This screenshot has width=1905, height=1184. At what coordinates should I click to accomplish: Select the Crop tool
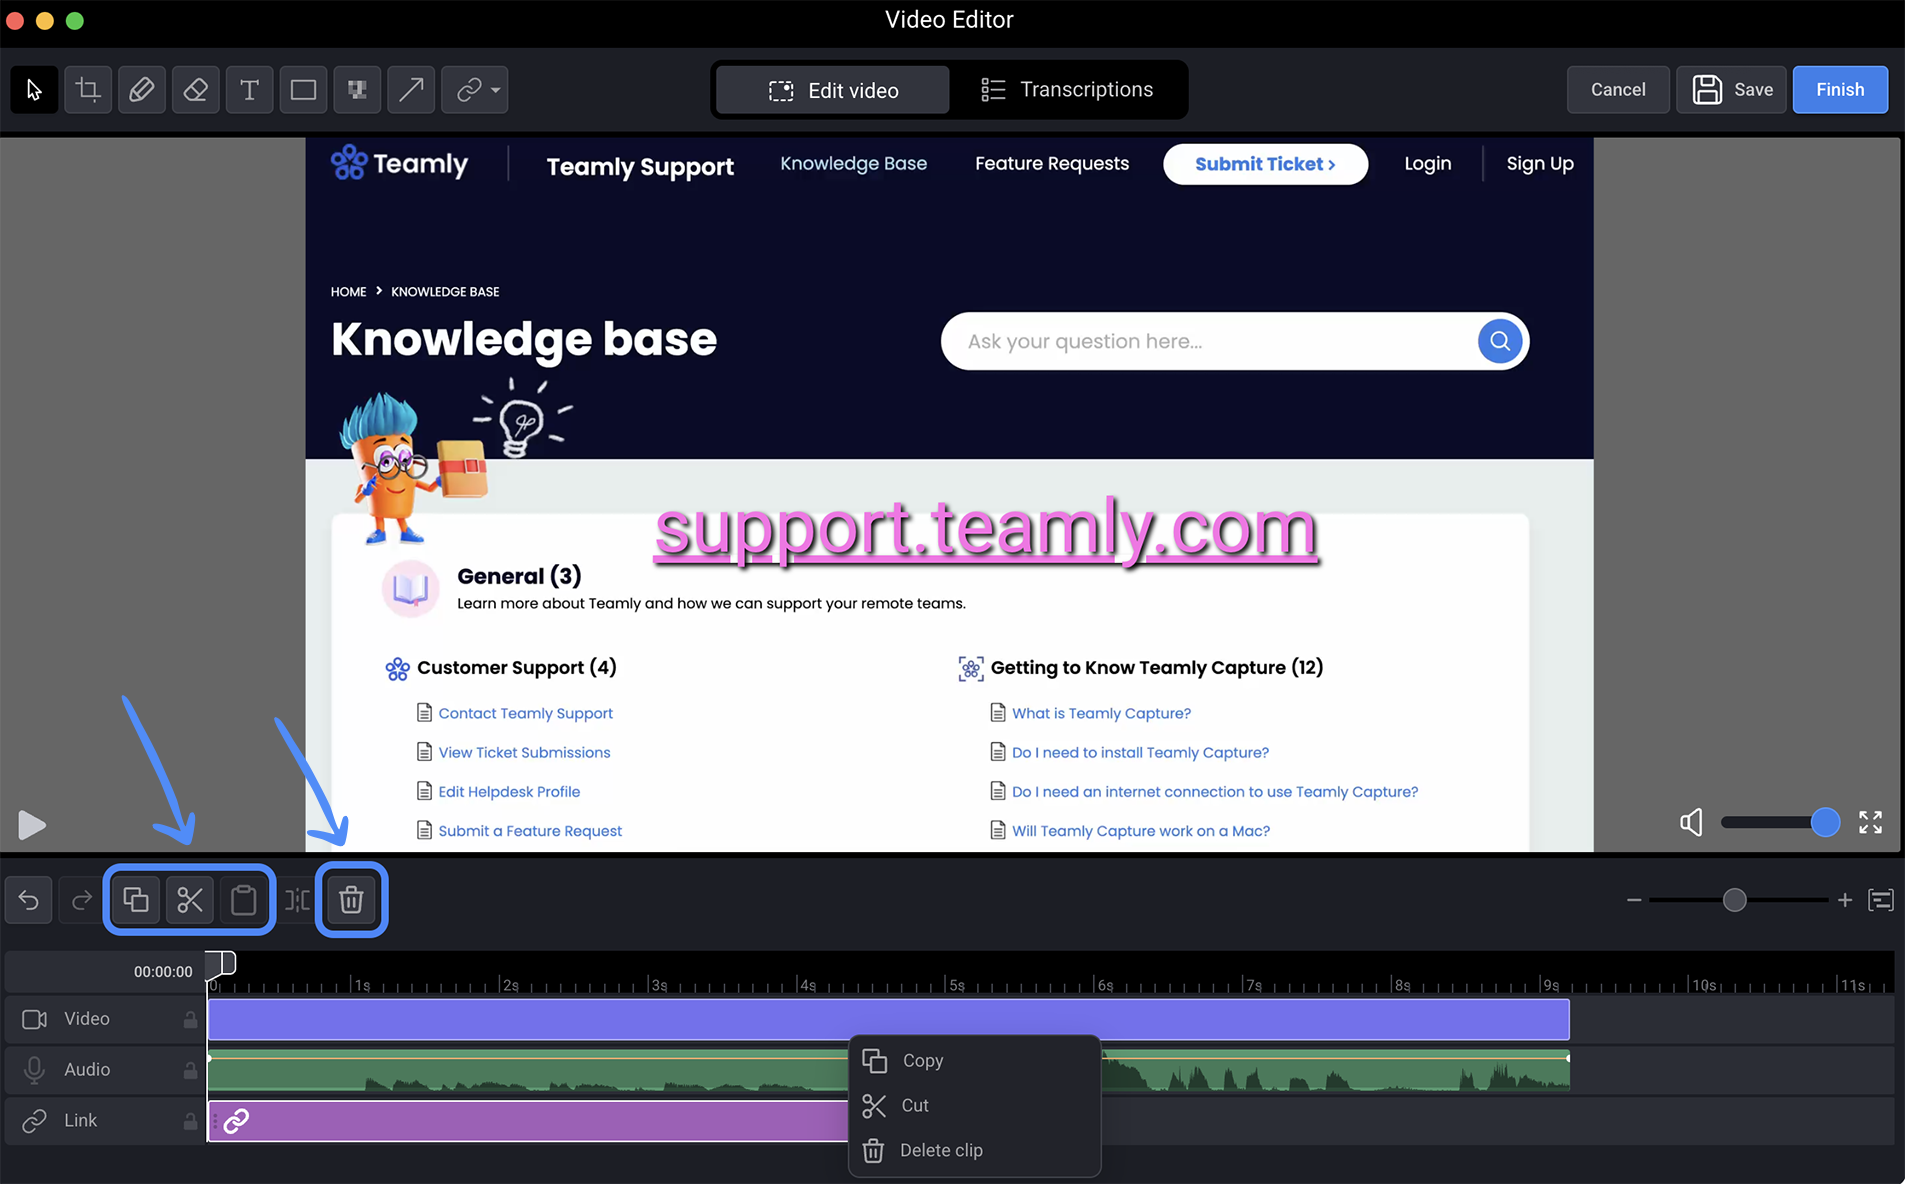click(x=88, y=90)
